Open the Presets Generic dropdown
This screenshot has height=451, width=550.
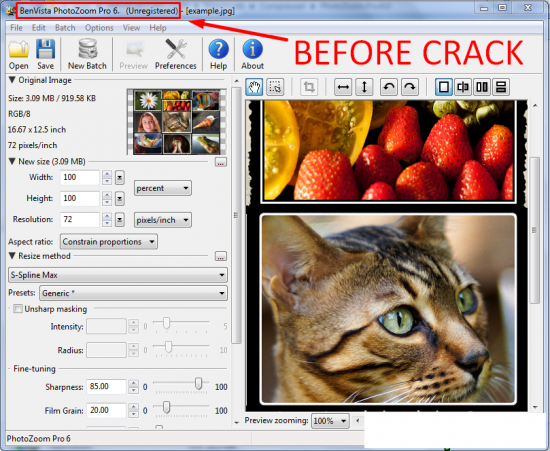133,293
